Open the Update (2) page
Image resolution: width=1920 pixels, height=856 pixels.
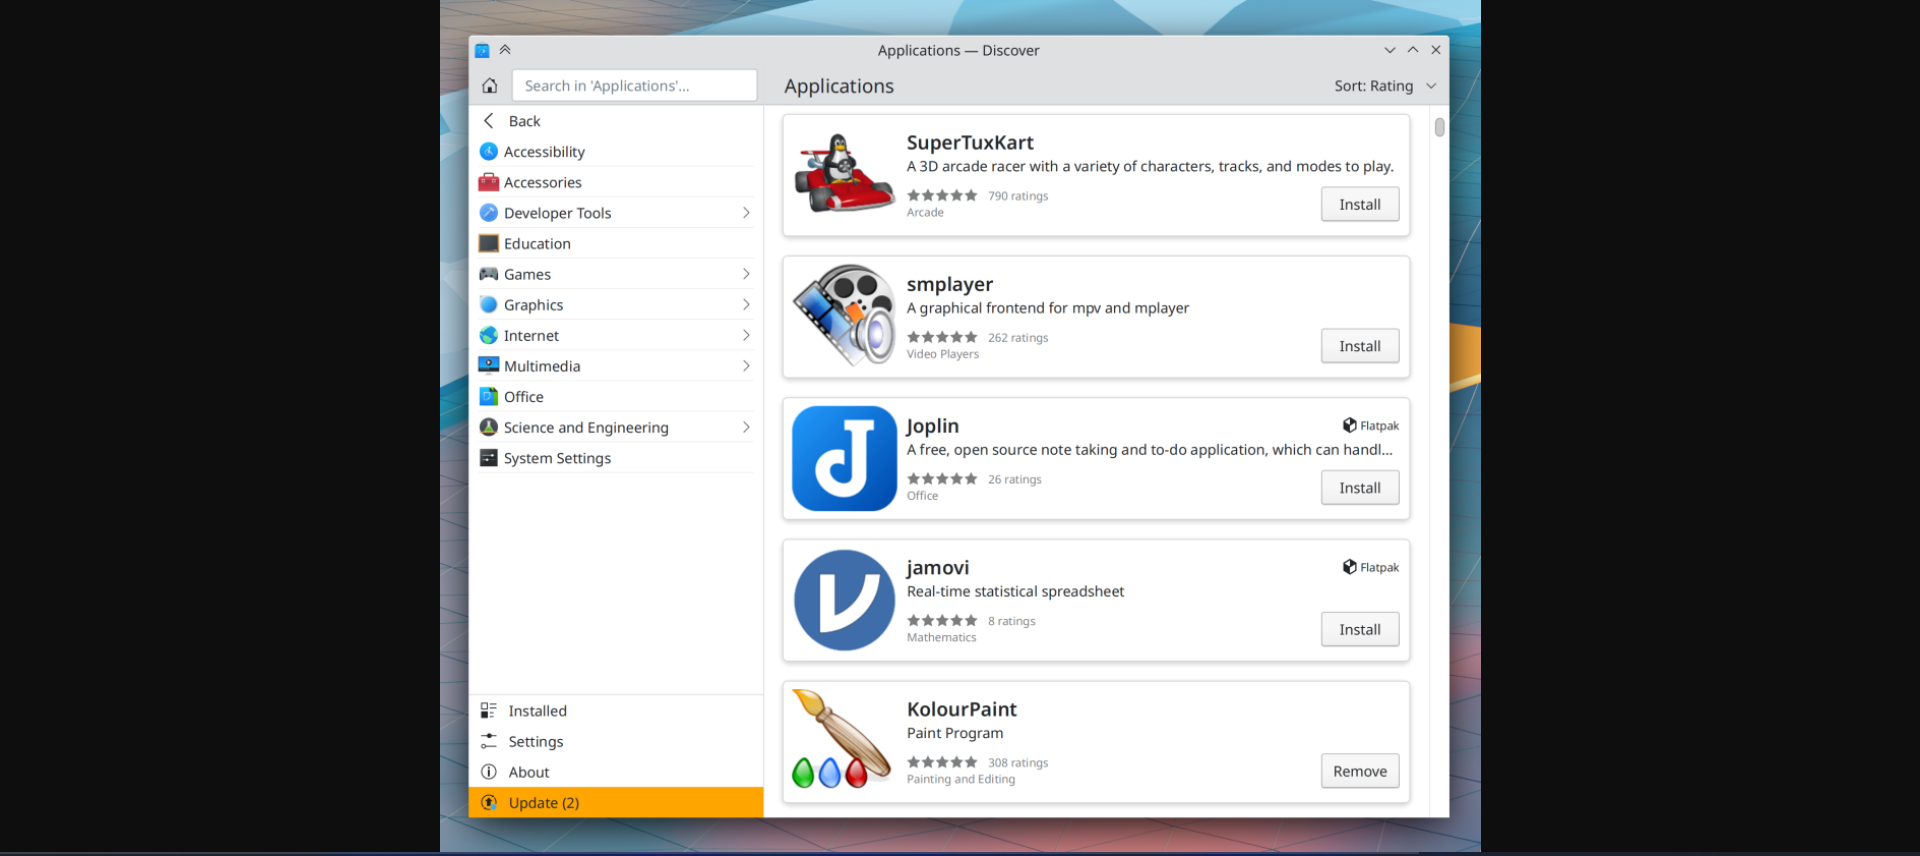(x=615, y=803)
